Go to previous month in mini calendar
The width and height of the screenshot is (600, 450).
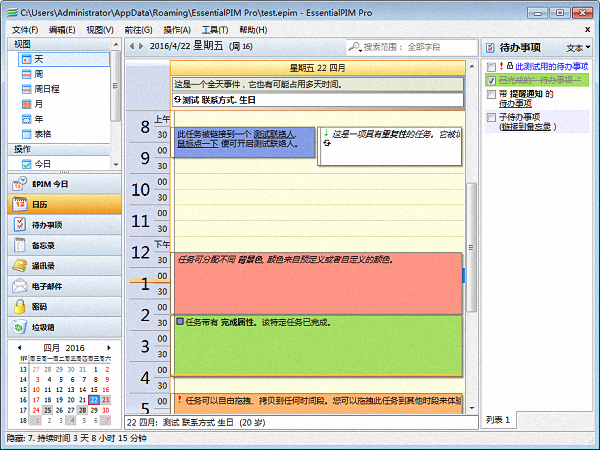[20, 348]
